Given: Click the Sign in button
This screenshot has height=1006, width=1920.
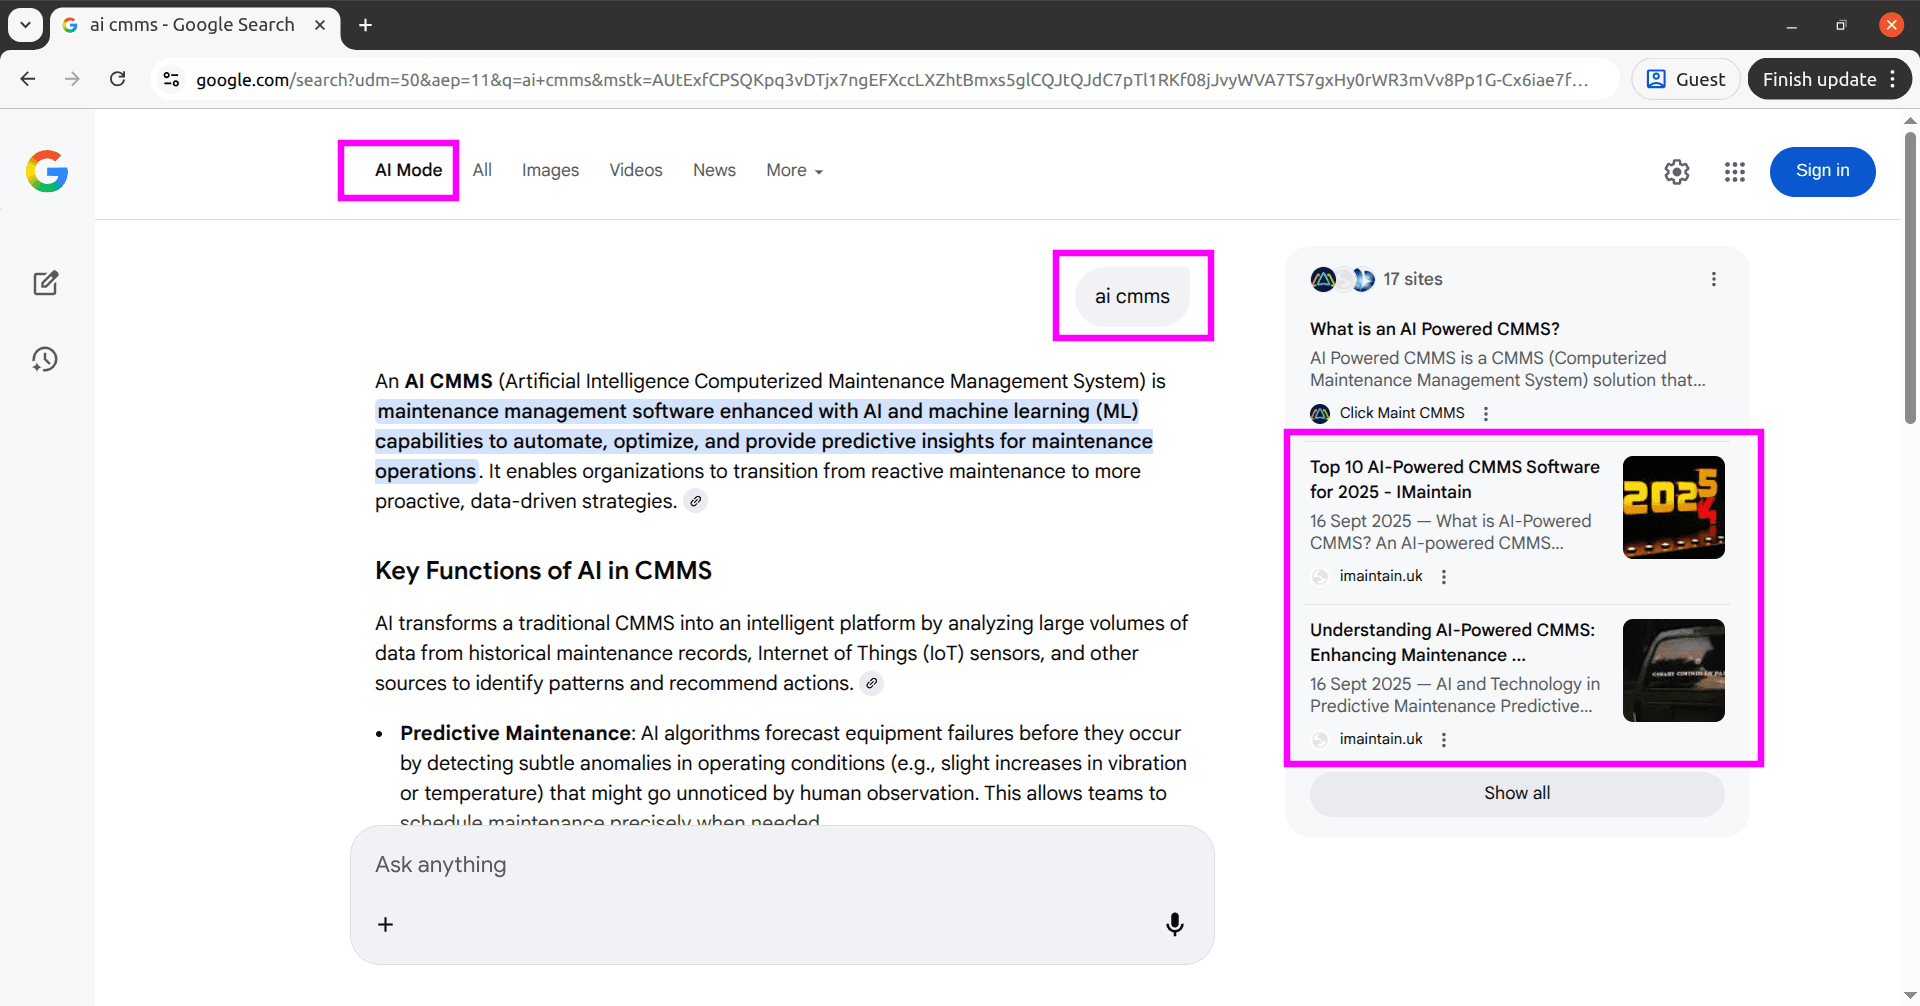Looking at the screenshot, I should pos(1822,171).
